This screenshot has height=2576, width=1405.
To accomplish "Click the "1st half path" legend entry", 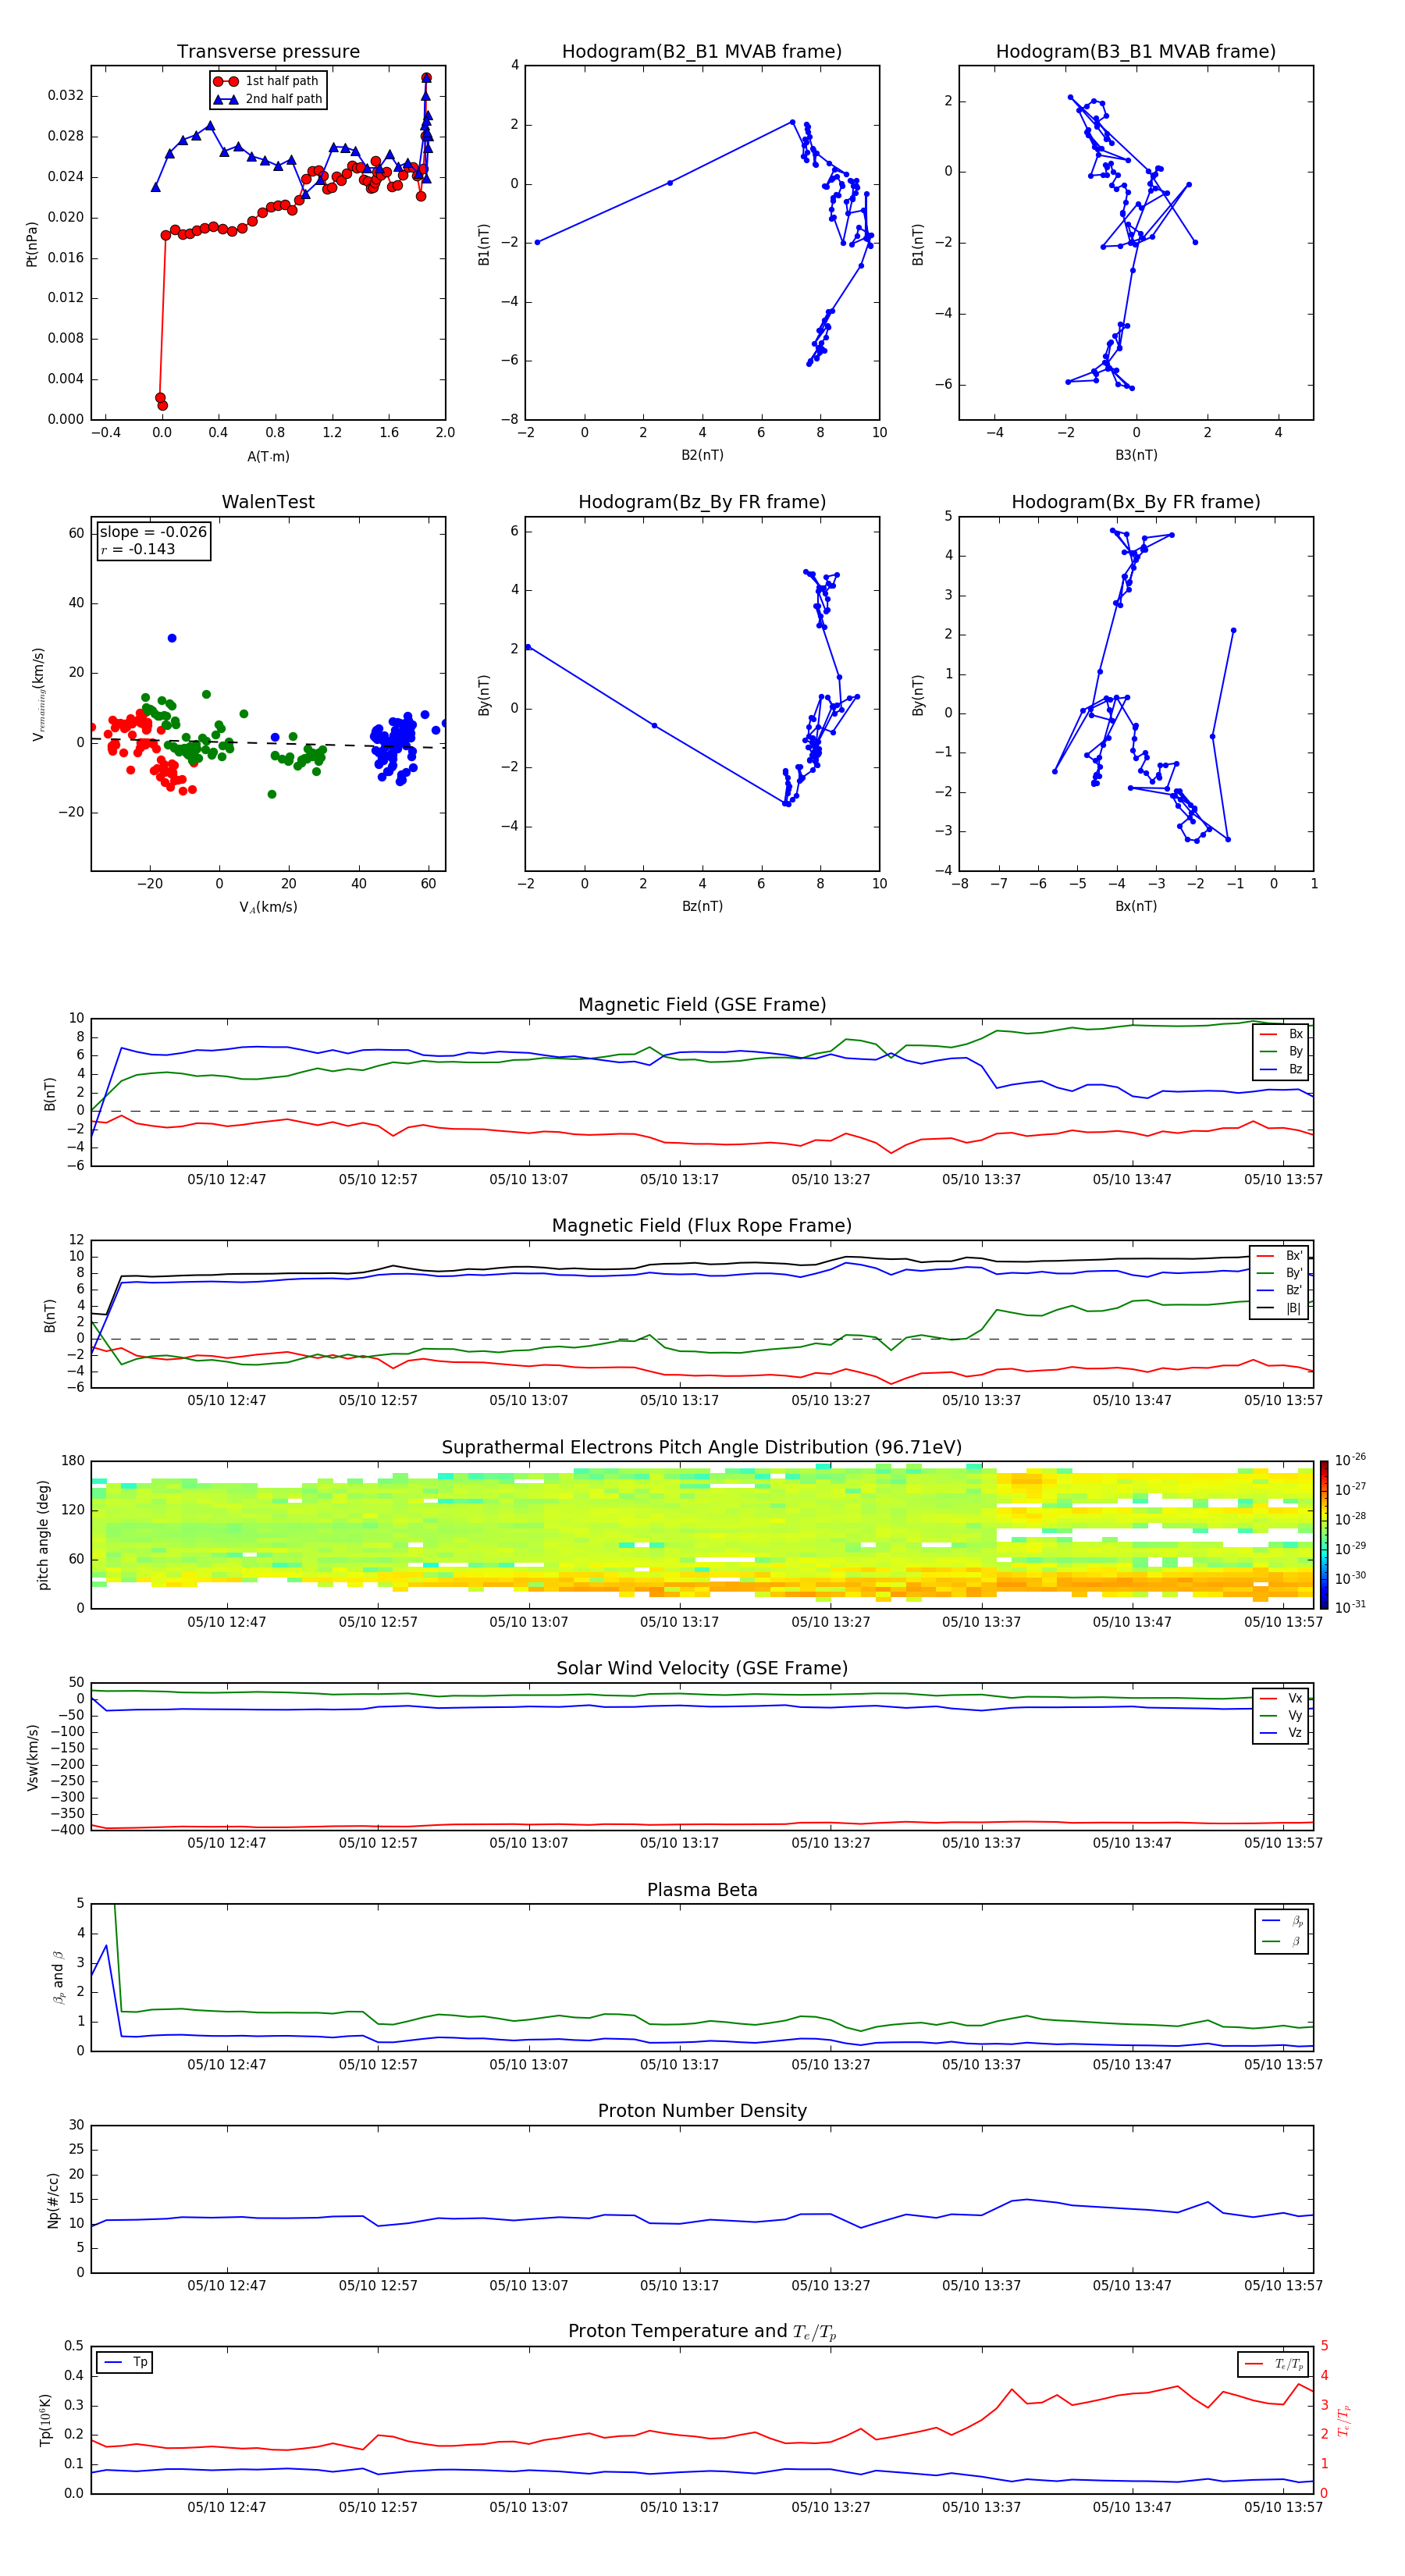I will click(267, 81).
